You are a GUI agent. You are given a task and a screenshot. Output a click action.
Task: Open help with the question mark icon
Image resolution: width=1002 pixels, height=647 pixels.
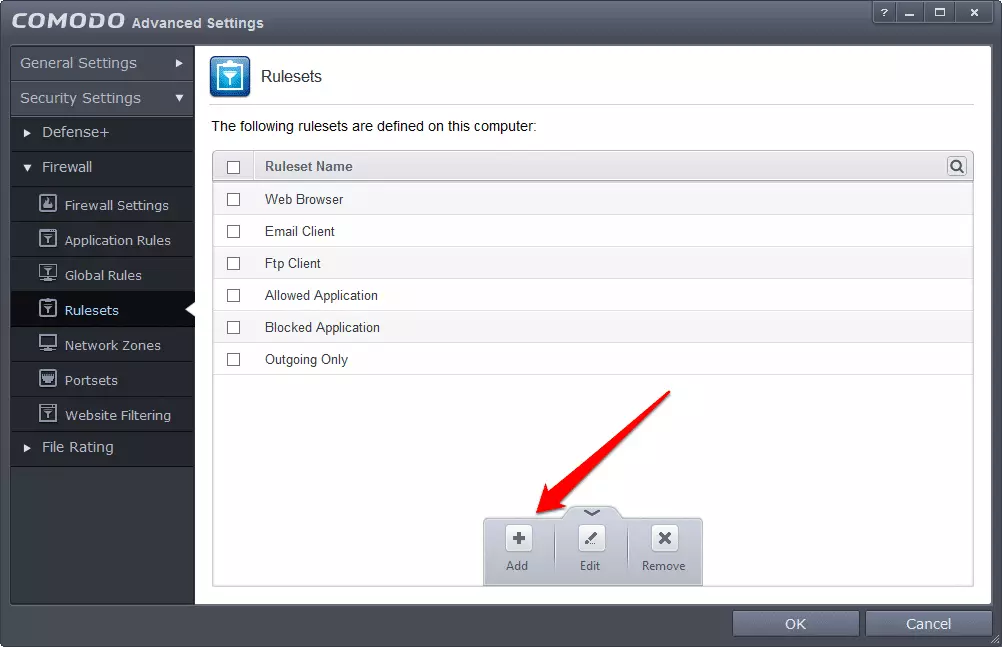[885, 13]
